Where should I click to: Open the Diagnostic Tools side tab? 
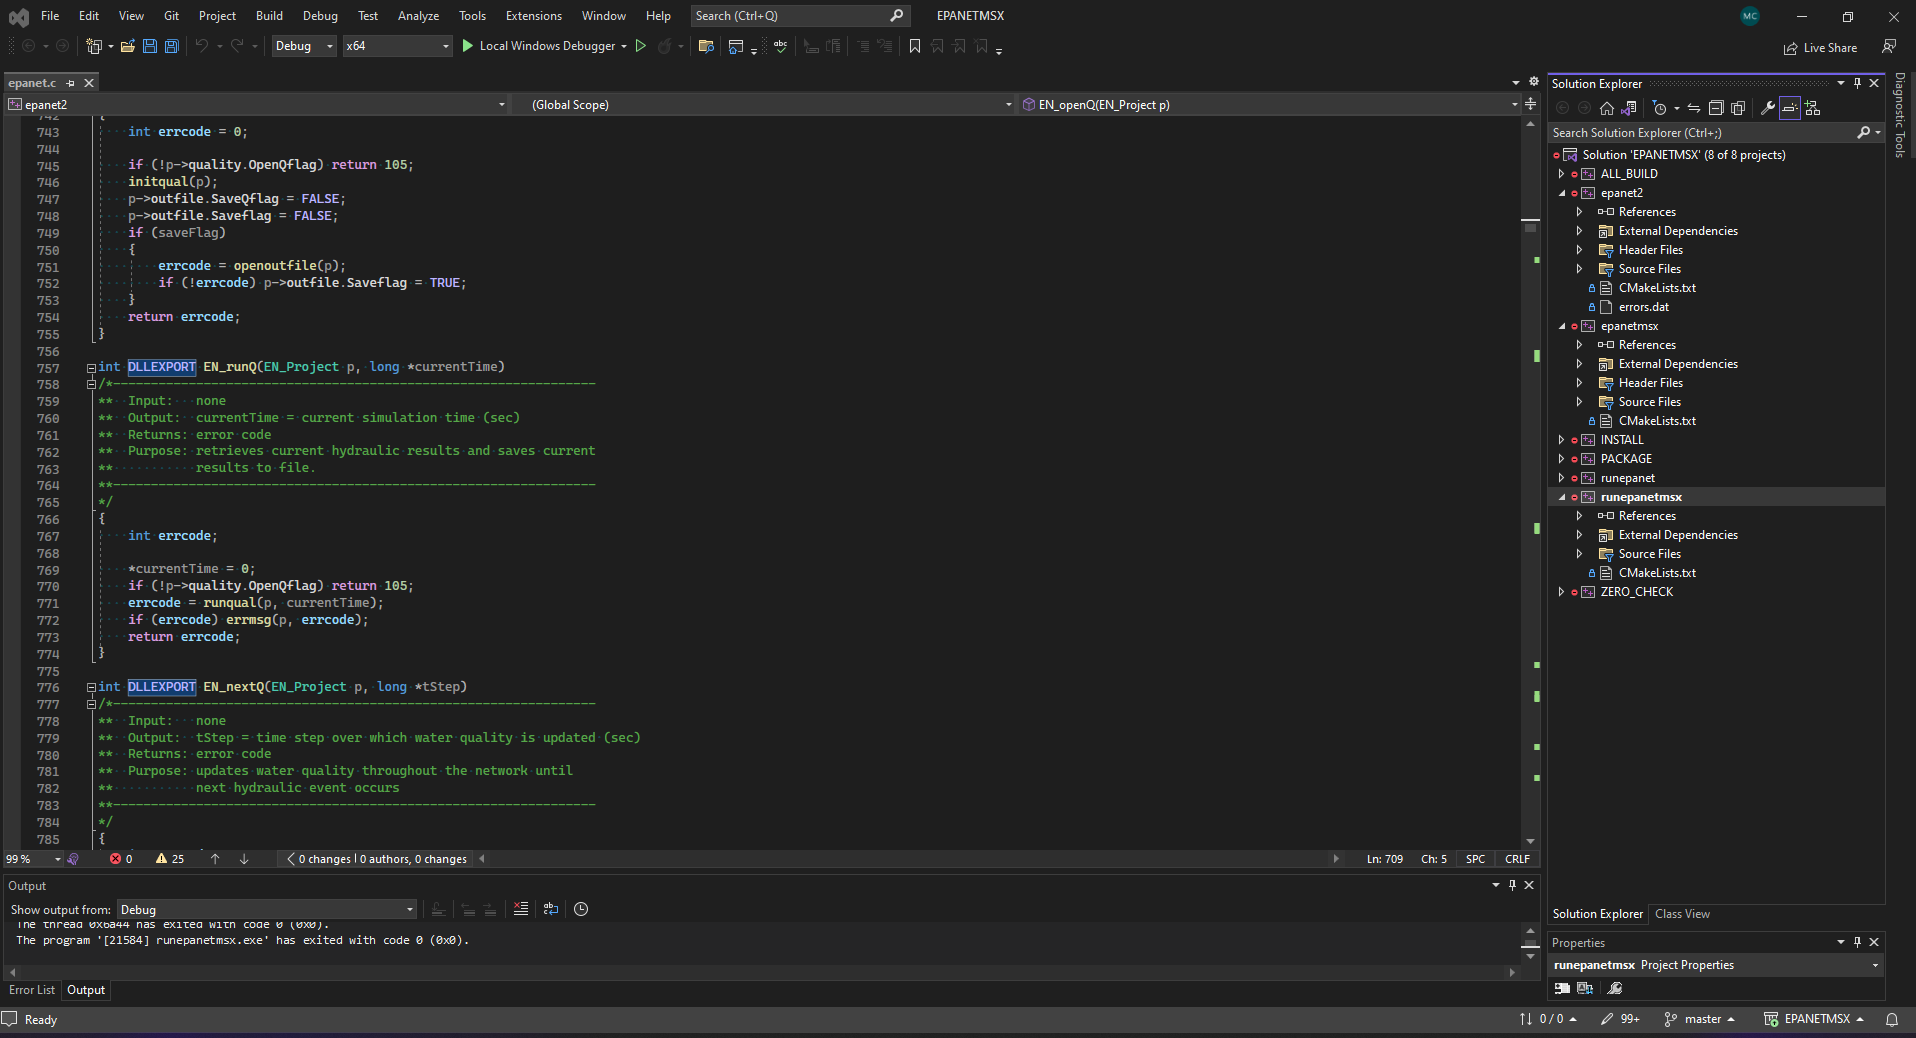tap(1900, 115)
